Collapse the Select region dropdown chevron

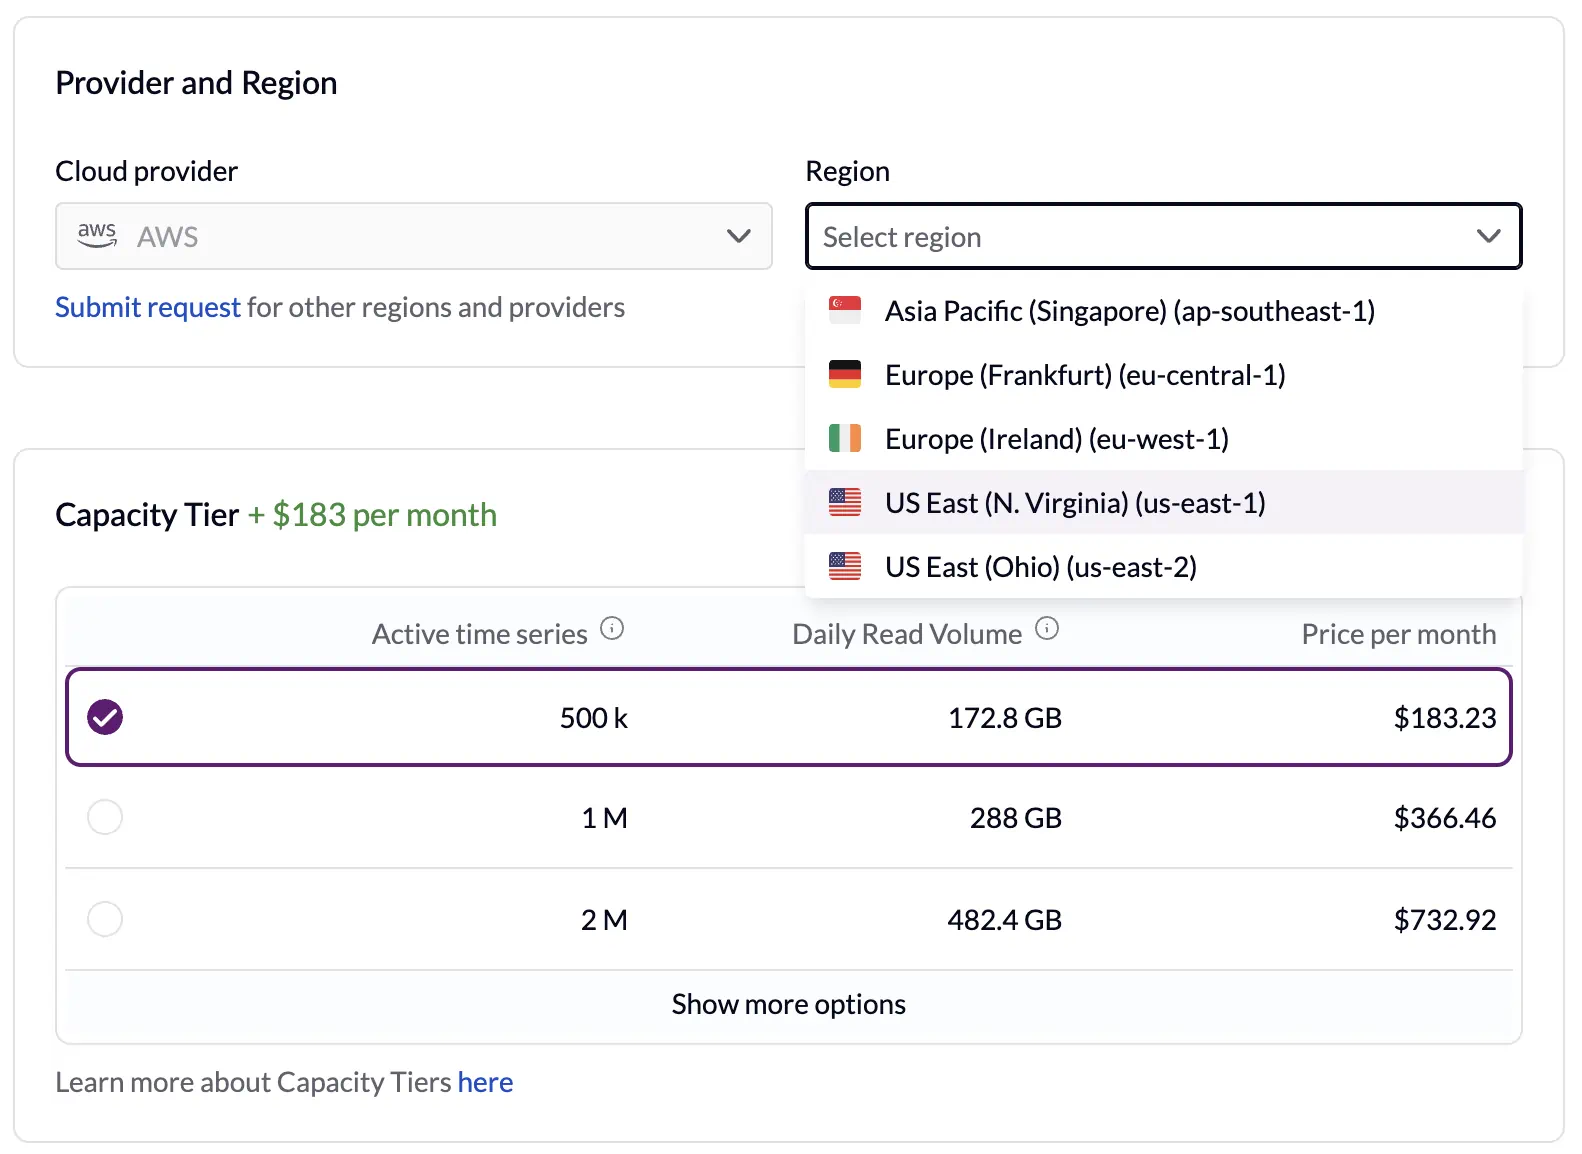[1488, 237]
